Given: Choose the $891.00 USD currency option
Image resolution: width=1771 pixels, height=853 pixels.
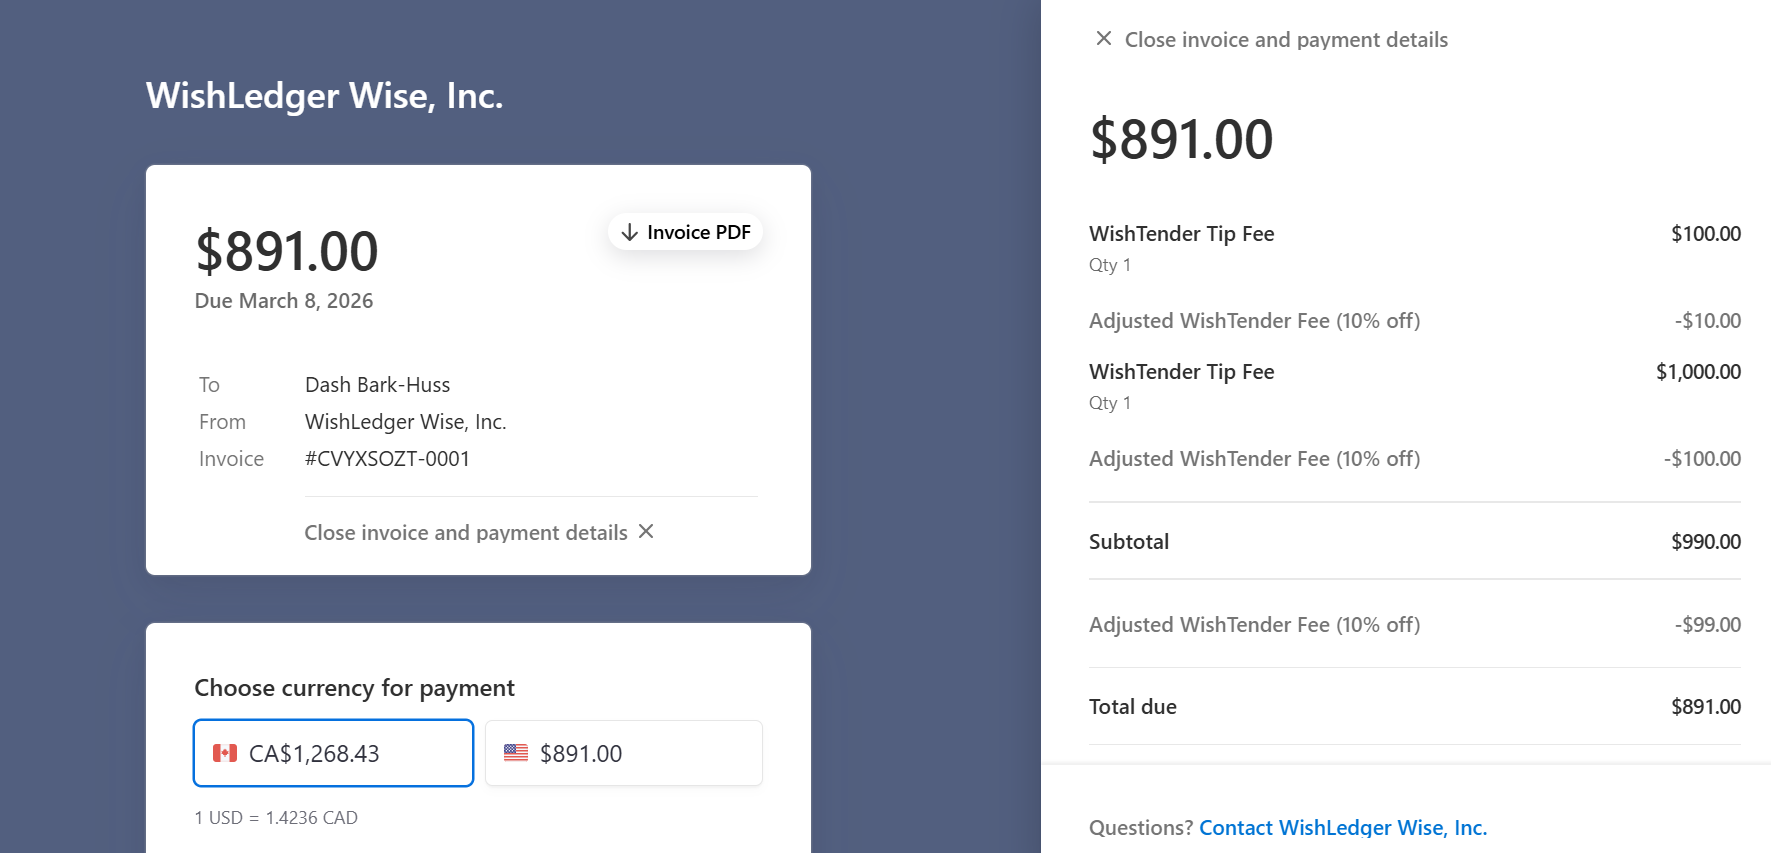Looking at the screenshot, I should [x=623, y=753].
